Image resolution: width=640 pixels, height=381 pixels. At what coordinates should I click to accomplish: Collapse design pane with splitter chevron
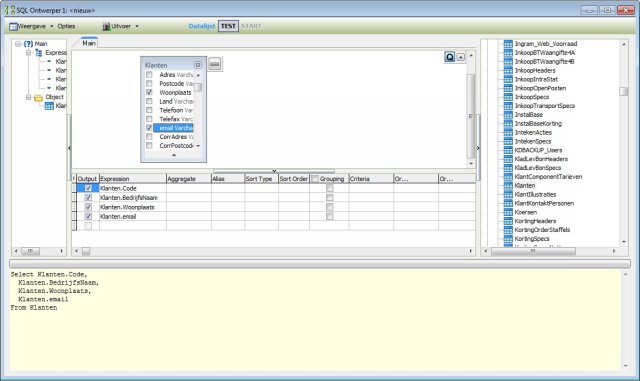[274, 171]
